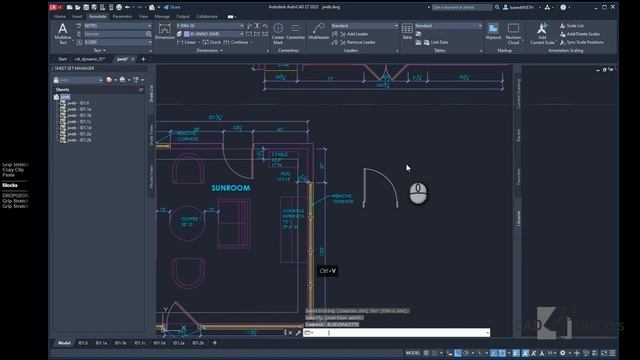Toggle MODEL space button in status bar

413,353
